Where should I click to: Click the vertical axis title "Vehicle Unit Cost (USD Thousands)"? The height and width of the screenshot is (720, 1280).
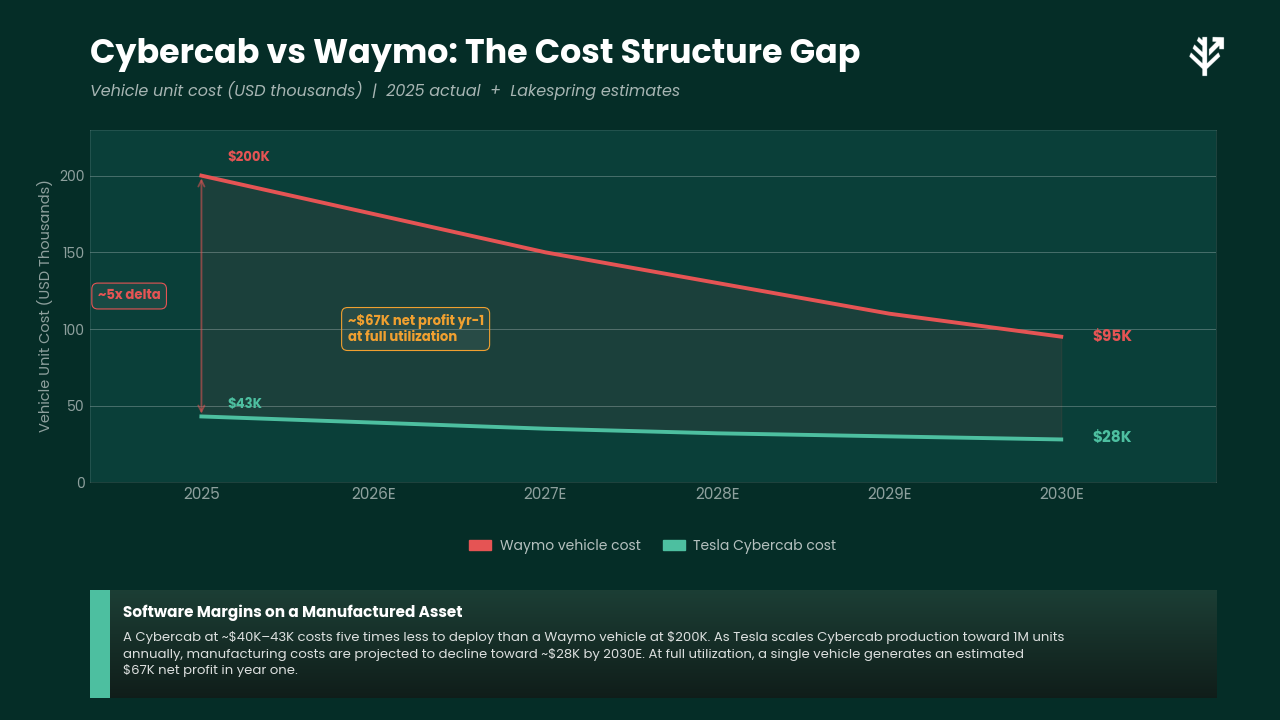coord(44,306)
